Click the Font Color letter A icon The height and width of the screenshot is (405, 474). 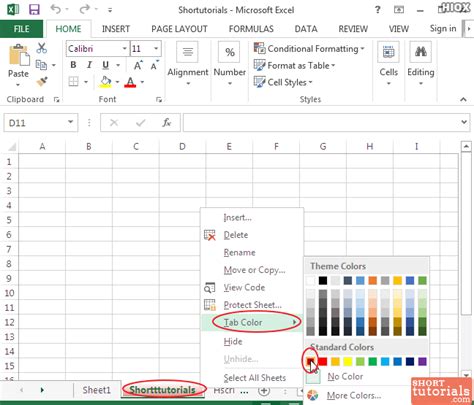tap(130, 82)
